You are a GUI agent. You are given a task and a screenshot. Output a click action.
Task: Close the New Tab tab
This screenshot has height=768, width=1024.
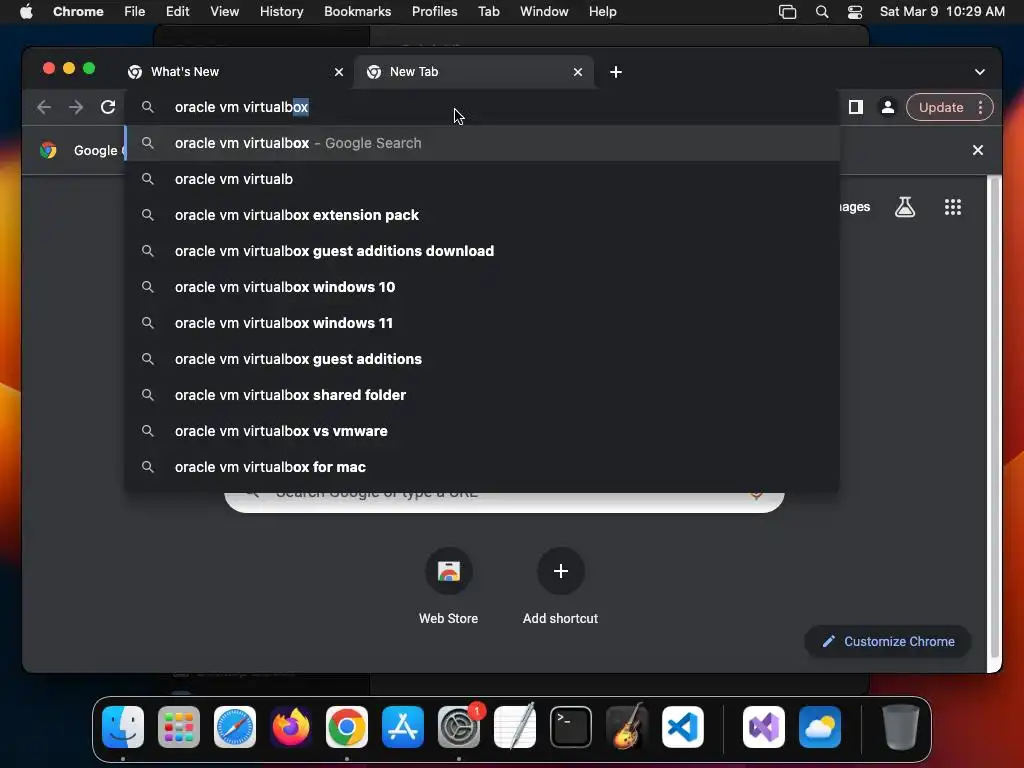tap(578, 72)
